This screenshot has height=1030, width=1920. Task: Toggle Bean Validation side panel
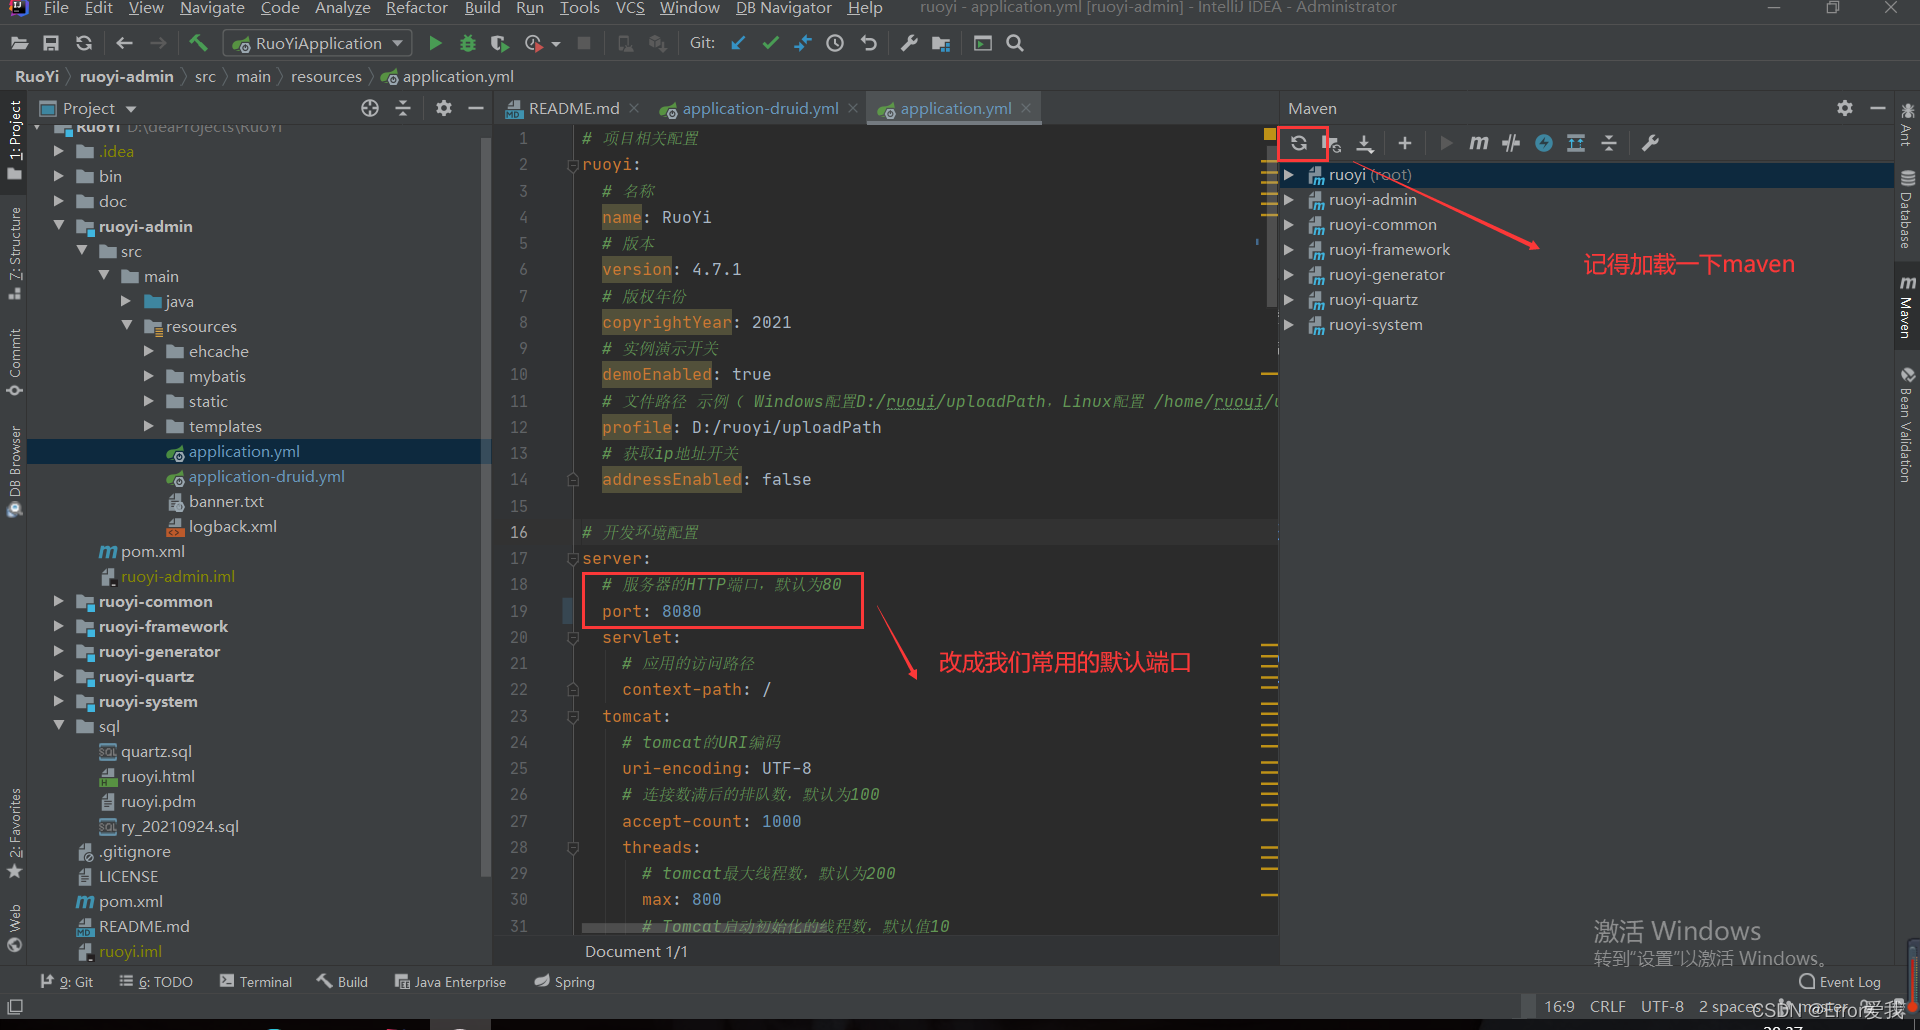(1907, 425)
